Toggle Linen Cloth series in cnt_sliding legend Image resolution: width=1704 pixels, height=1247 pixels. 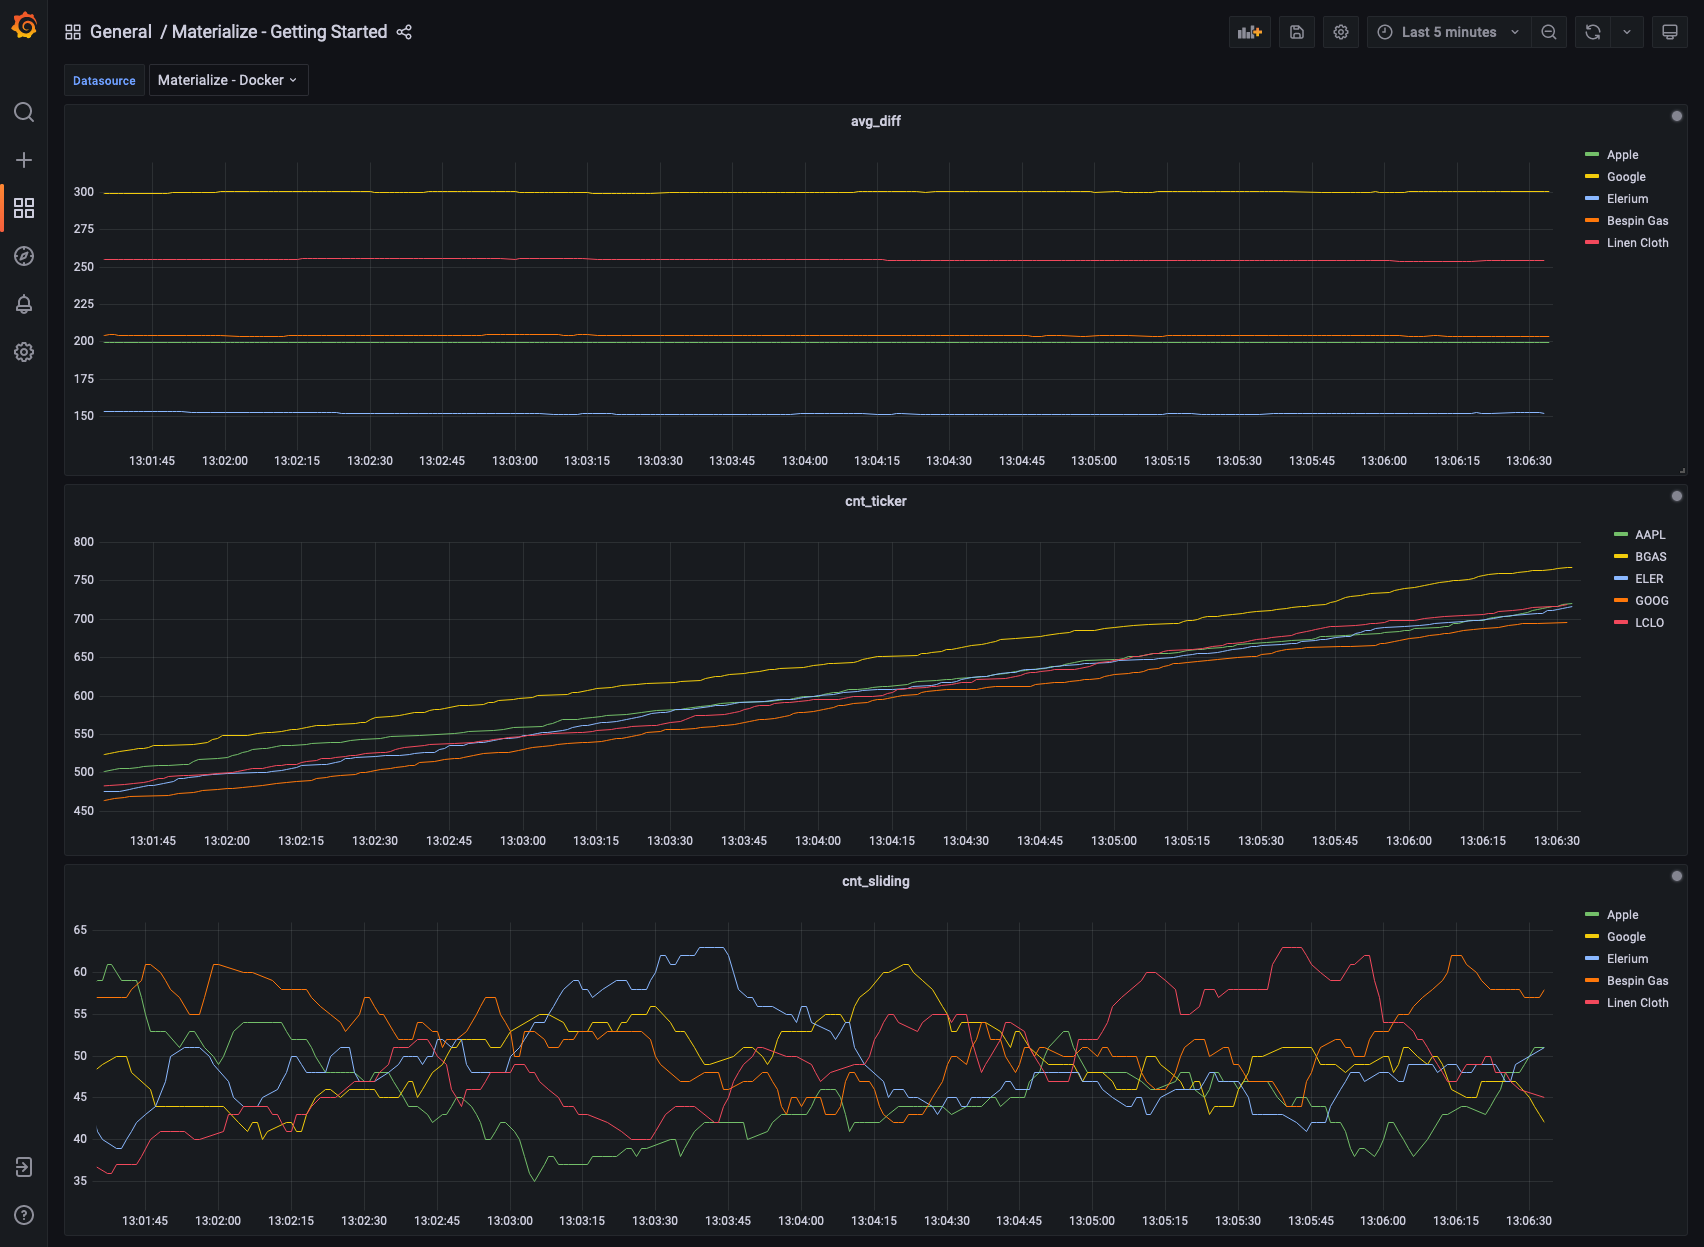(x=1637, y=1003)
